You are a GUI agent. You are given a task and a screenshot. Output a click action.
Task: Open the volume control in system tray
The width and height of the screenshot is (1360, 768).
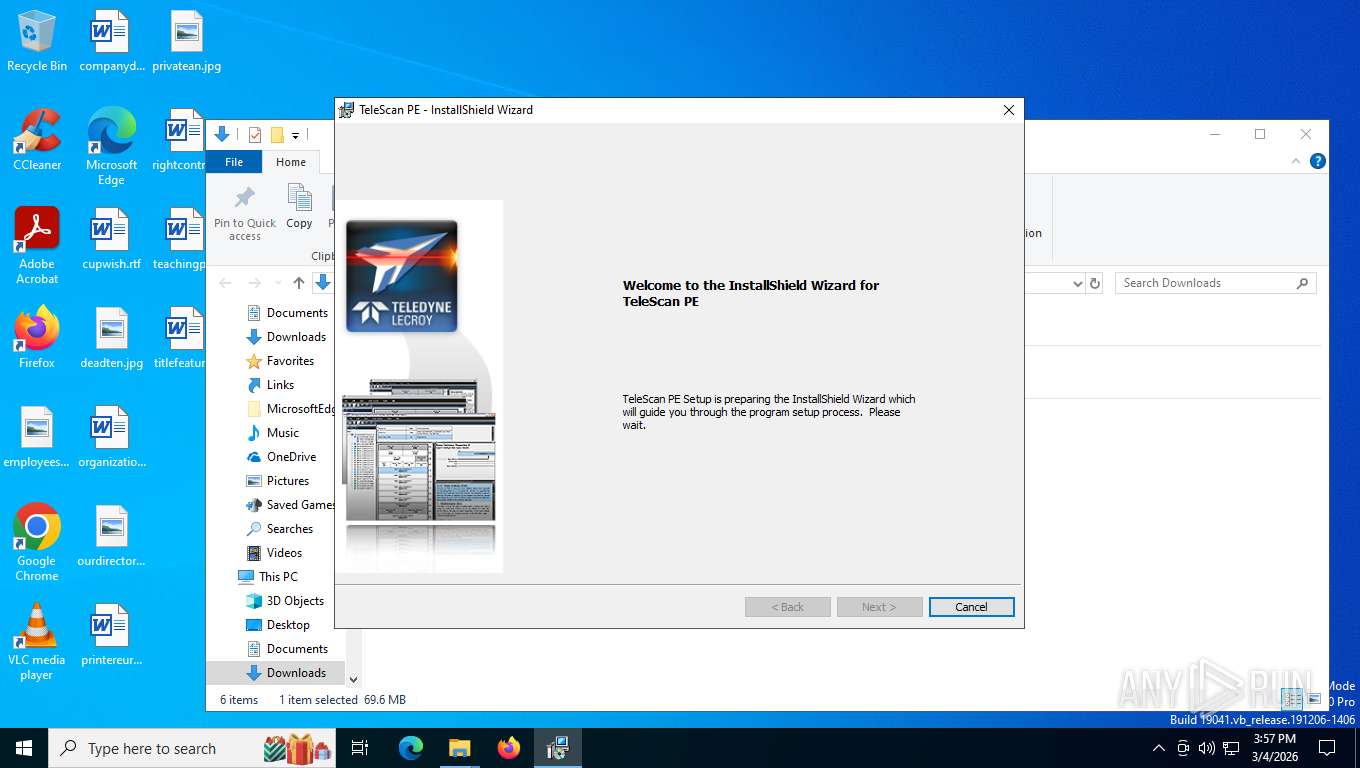coord(1207,748)
